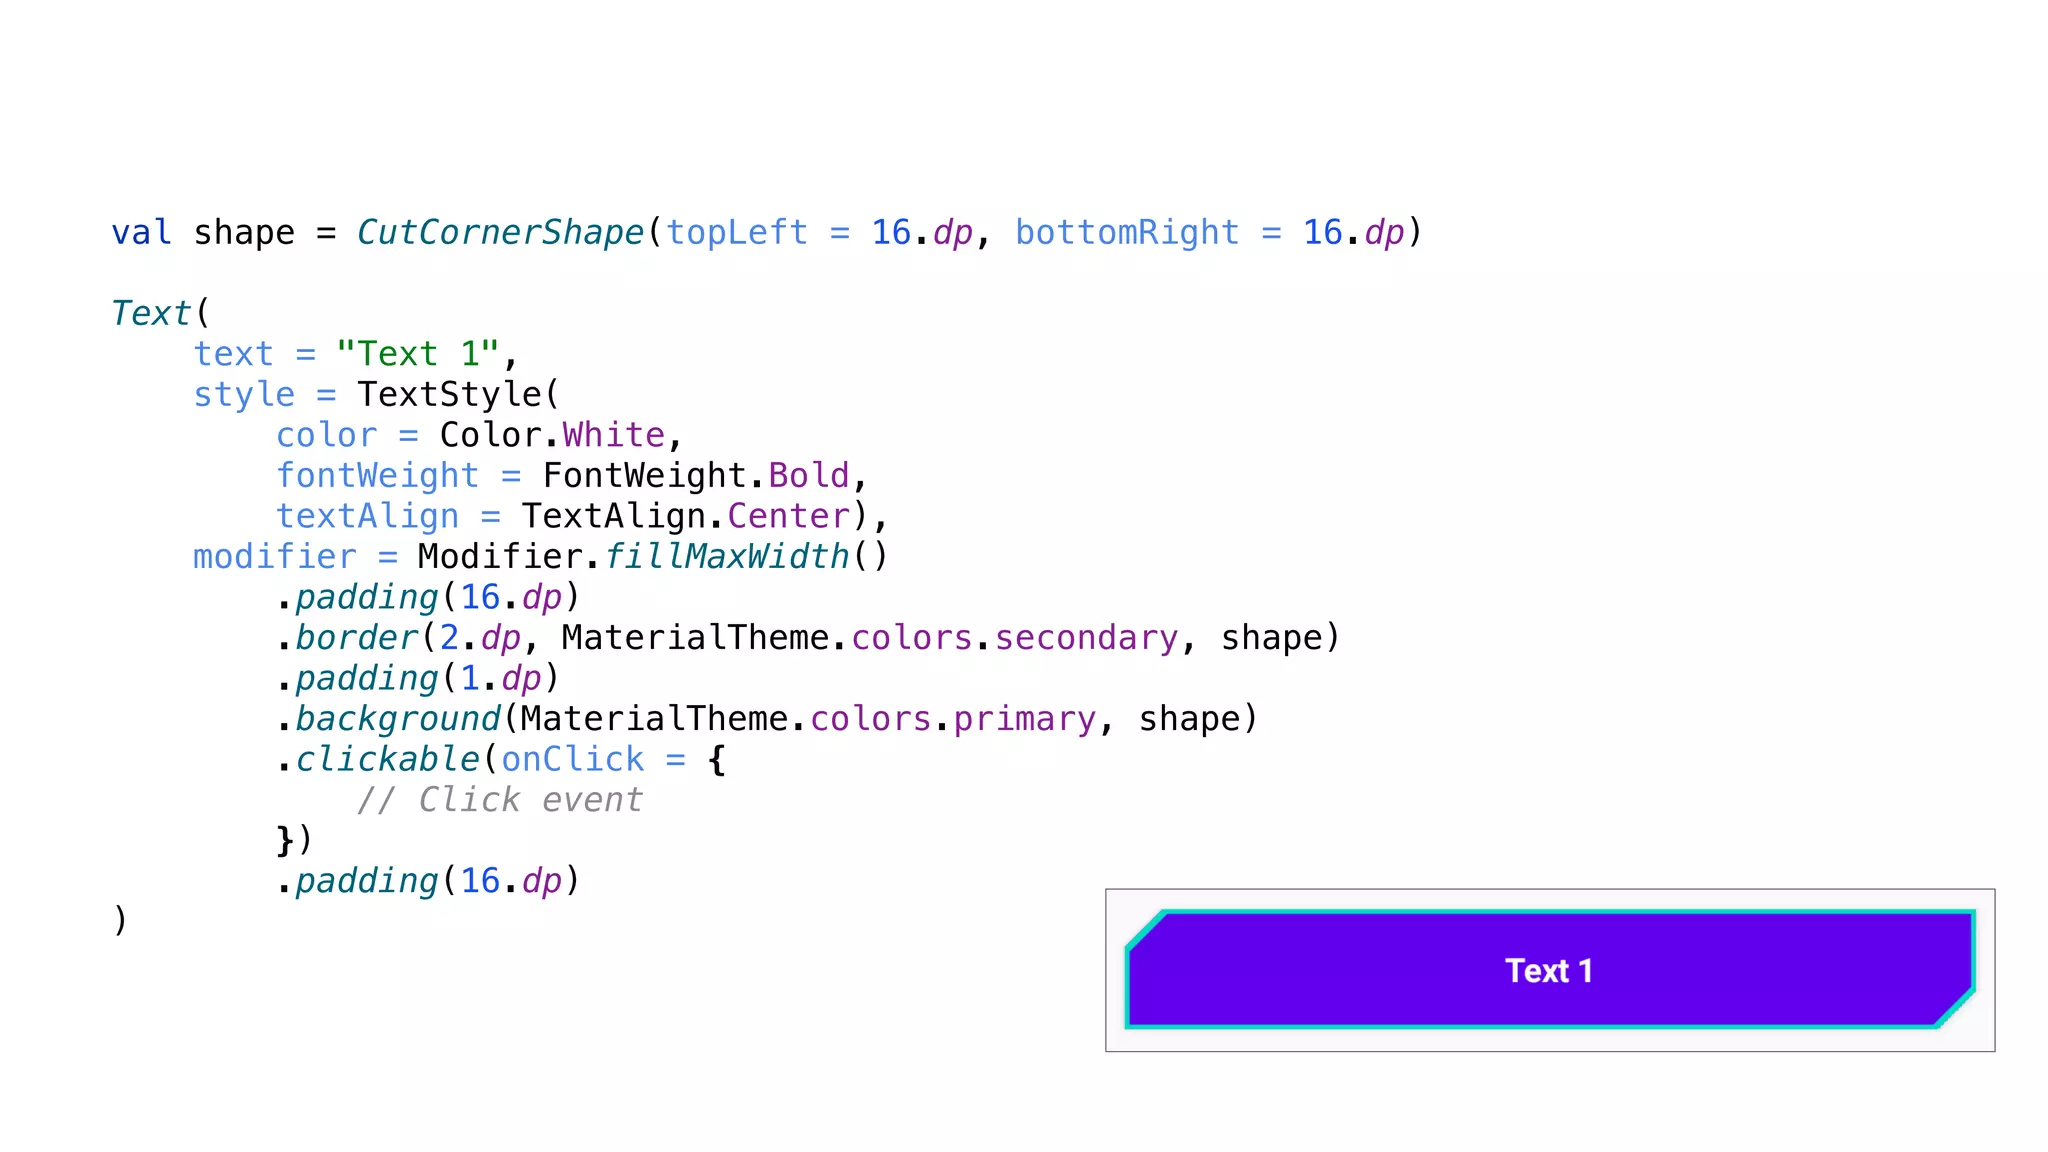
Task: Click the topLeft parameter in the code
Action: (736, 232)
